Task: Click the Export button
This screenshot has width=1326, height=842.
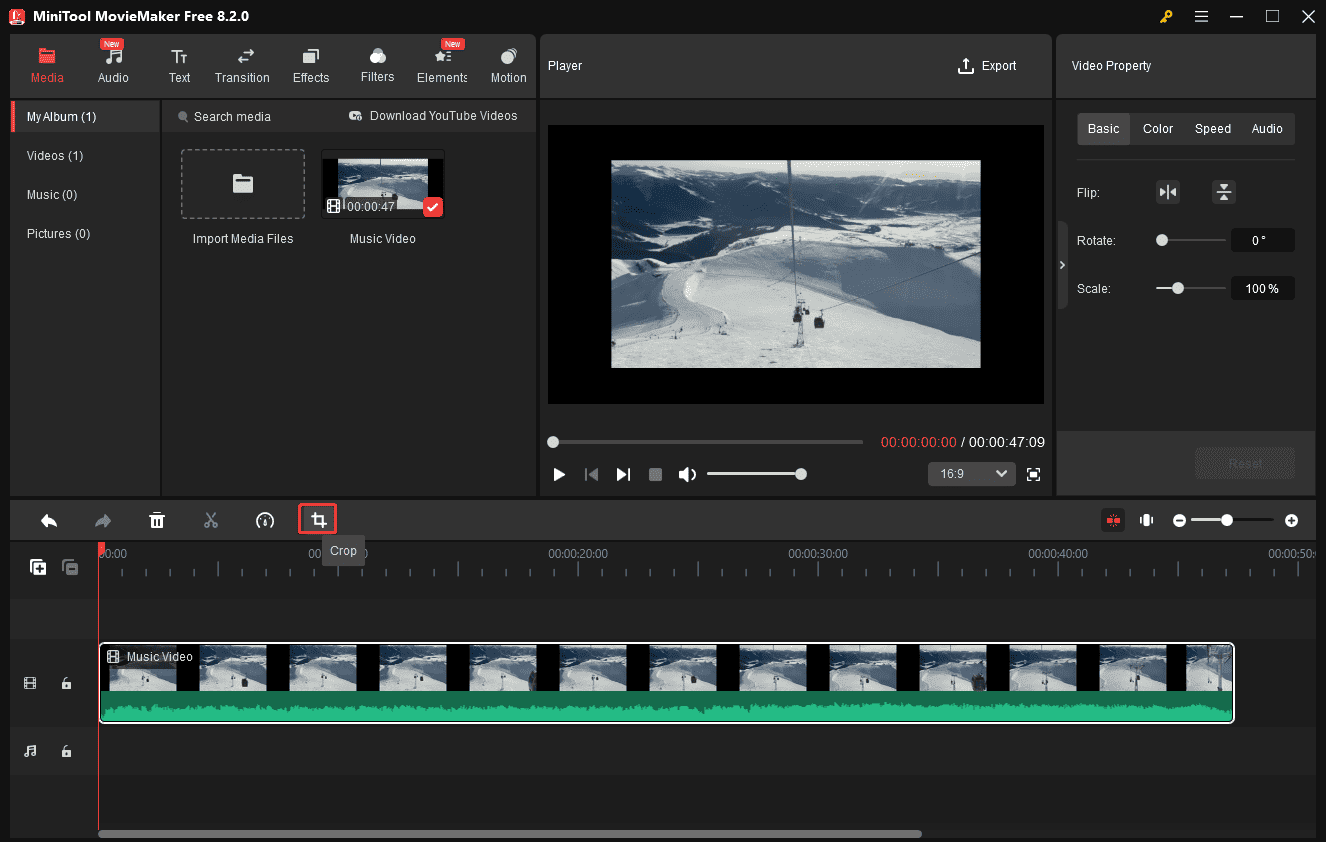Action: coord(987,66)
